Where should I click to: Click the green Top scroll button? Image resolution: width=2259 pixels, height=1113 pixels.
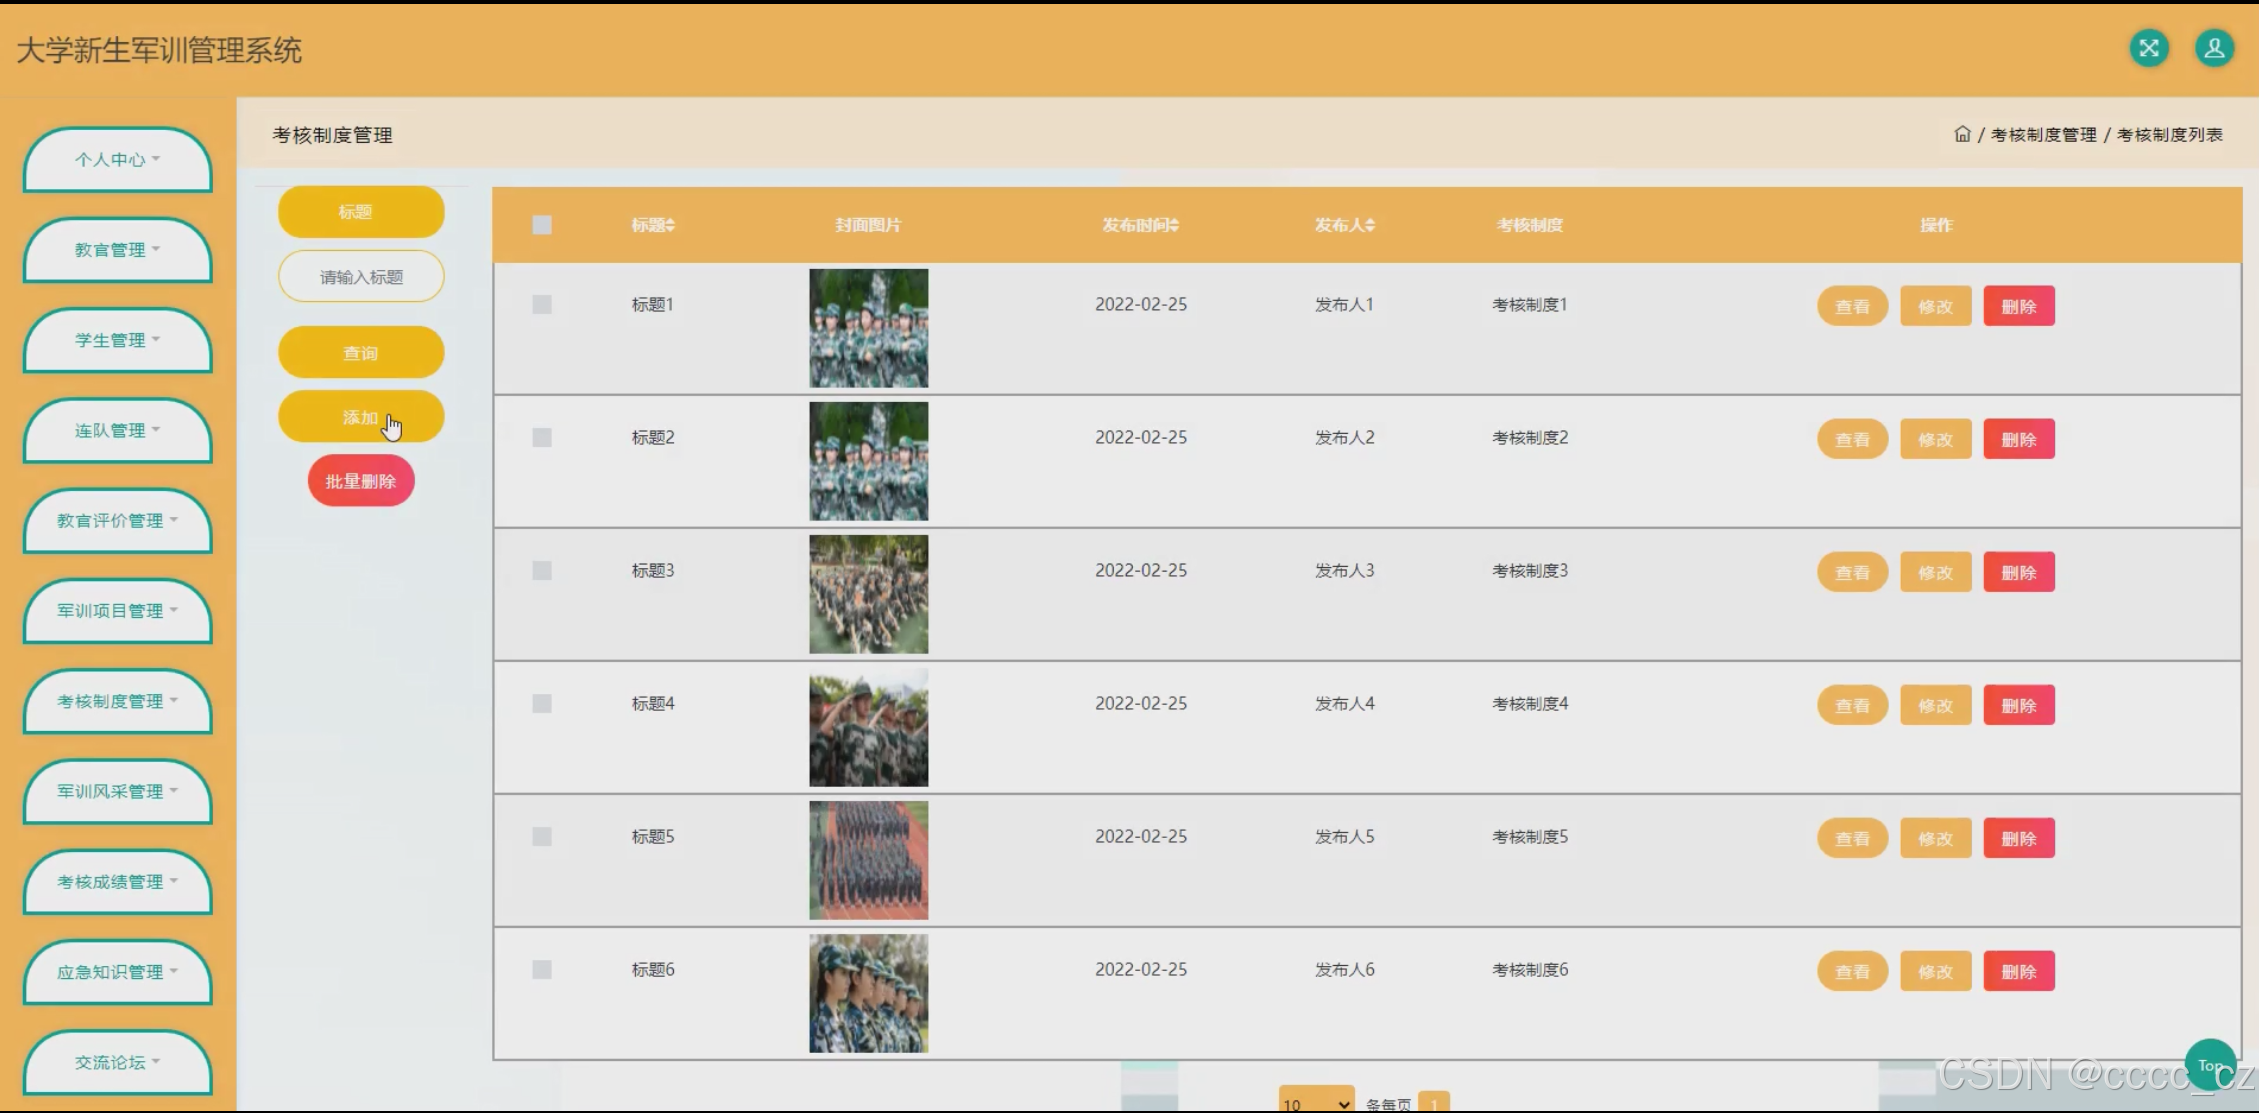coord(2209,1065)
